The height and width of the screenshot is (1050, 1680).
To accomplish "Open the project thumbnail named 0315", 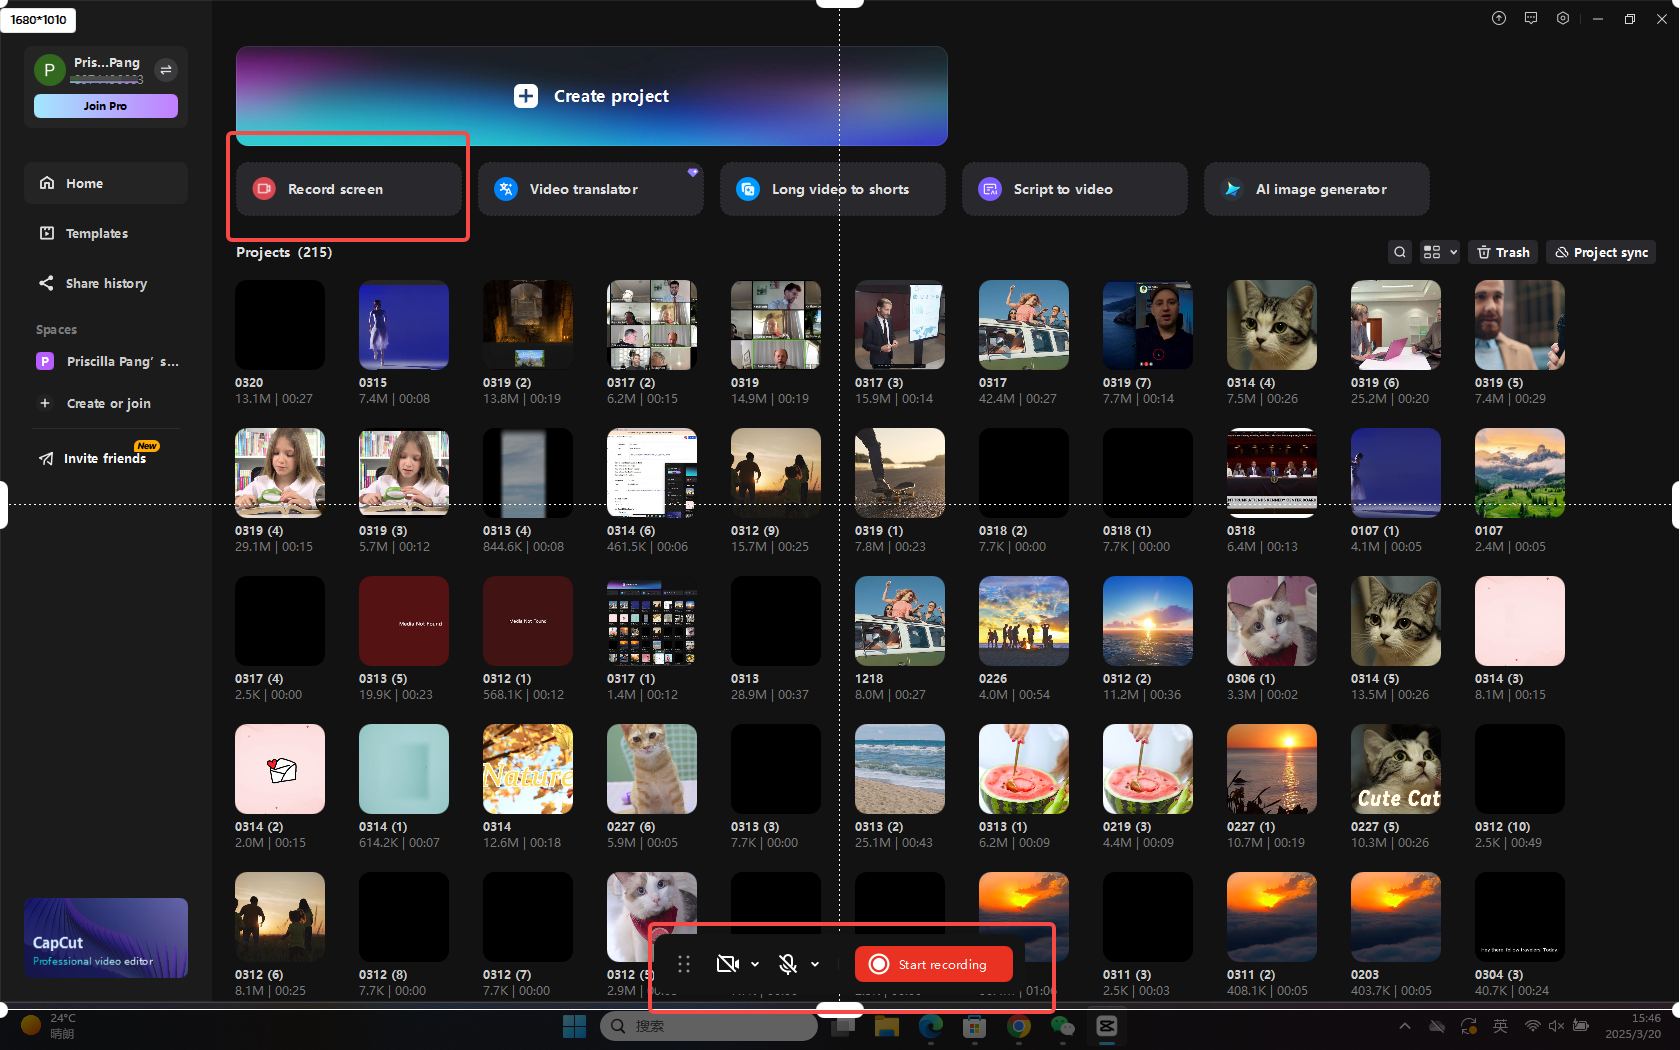I will (404, 325).
